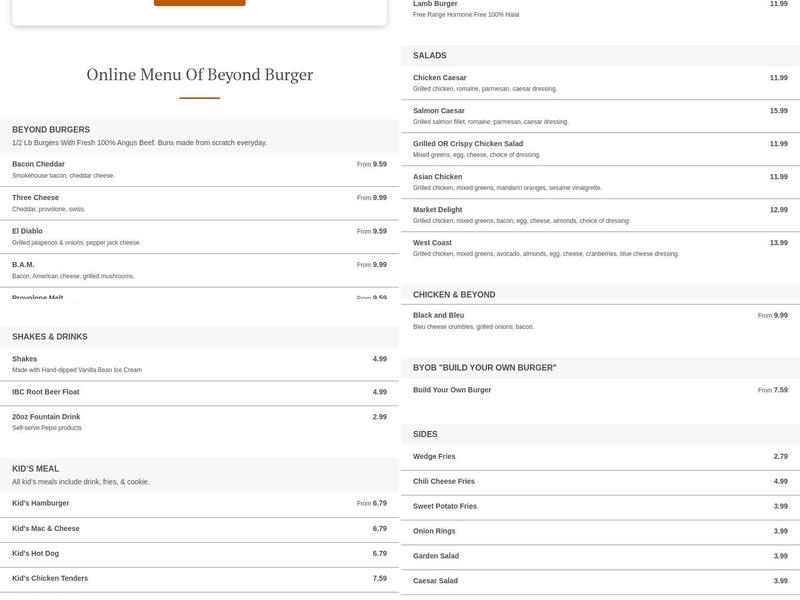This screenshot has width=800, height=600.
Task: Open the Shakes item
Action: (x=199, y=364)
